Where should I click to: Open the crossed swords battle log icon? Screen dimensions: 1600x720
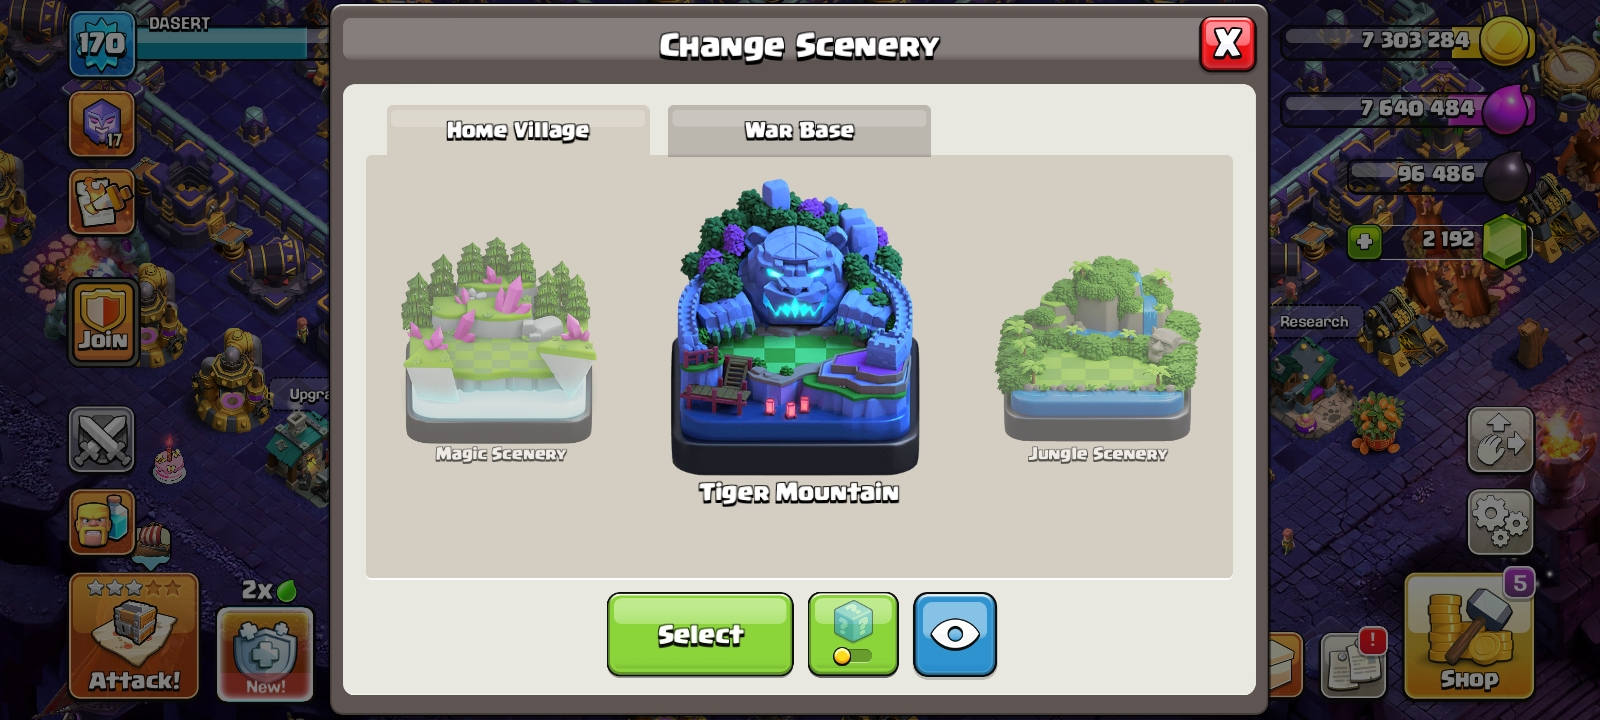pyautogui.click(x=102, y=439)
